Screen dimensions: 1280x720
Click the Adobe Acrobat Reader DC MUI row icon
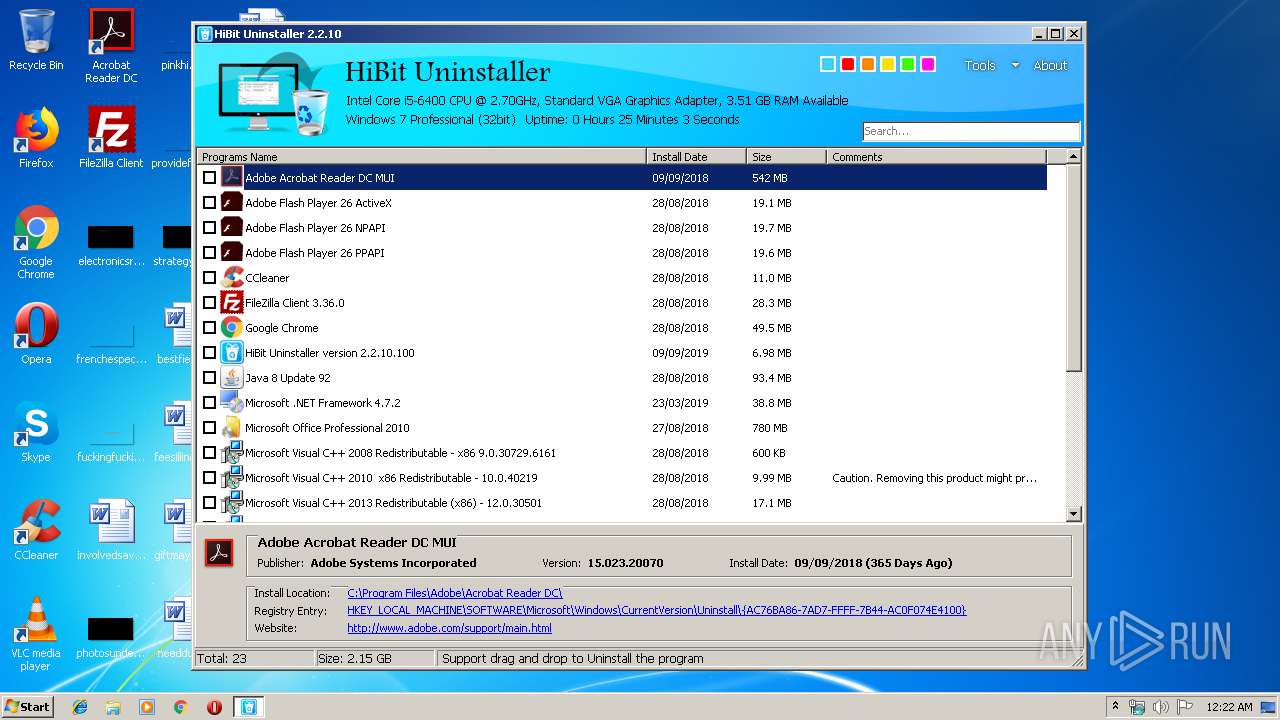coord(232,177)
